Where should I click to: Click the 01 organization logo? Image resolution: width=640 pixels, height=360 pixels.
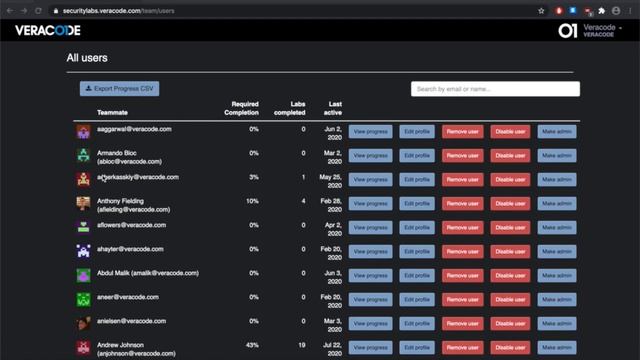568,31
